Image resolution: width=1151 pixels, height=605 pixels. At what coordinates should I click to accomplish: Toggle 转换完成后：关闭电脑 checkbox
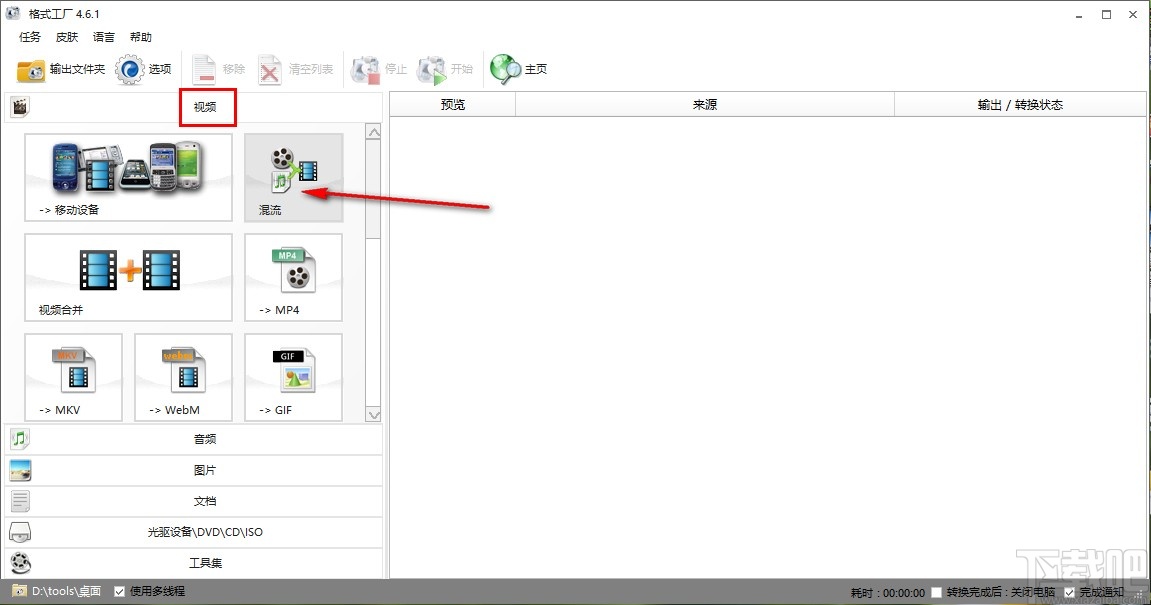pos(937,592)
